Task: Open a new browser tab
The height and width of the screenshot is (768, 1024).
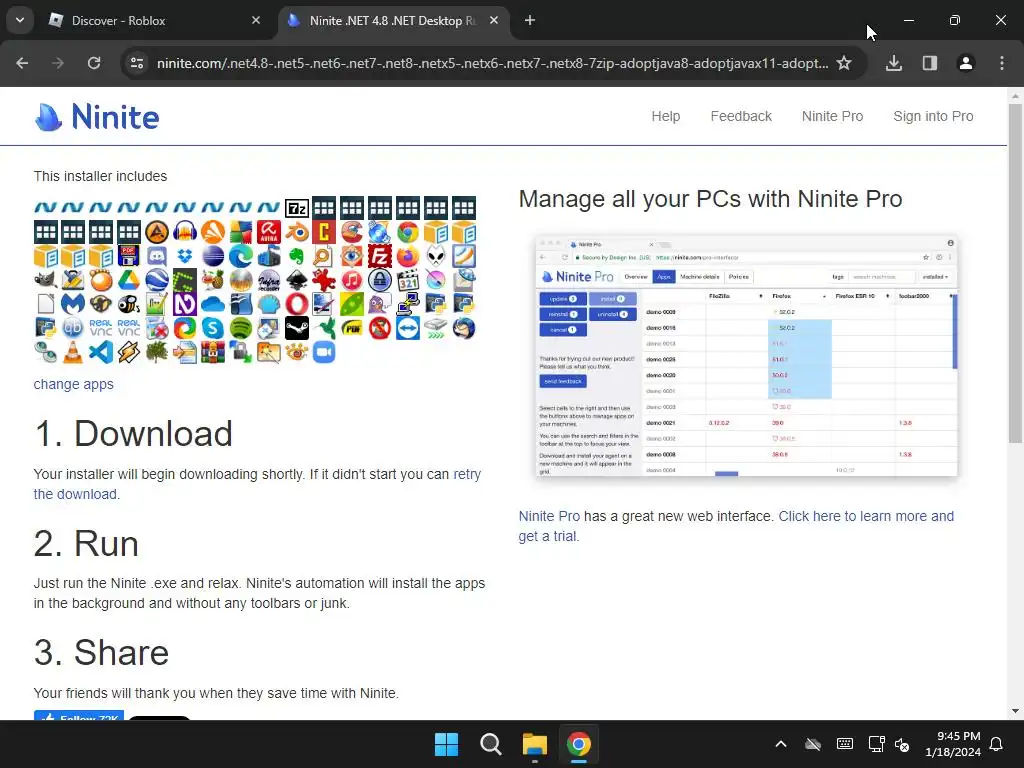Action: pyautogui.click(x=530, y=20)
